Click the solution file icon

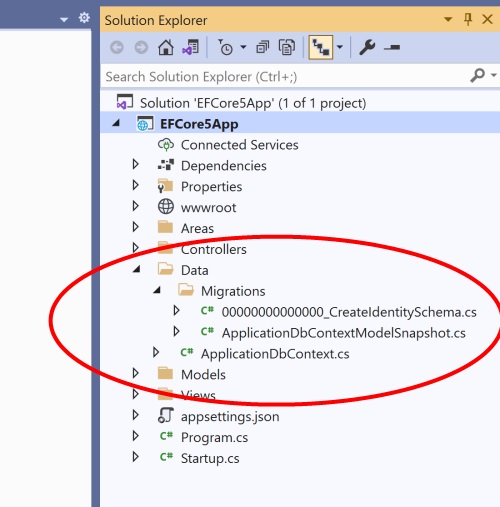point(124,102)
